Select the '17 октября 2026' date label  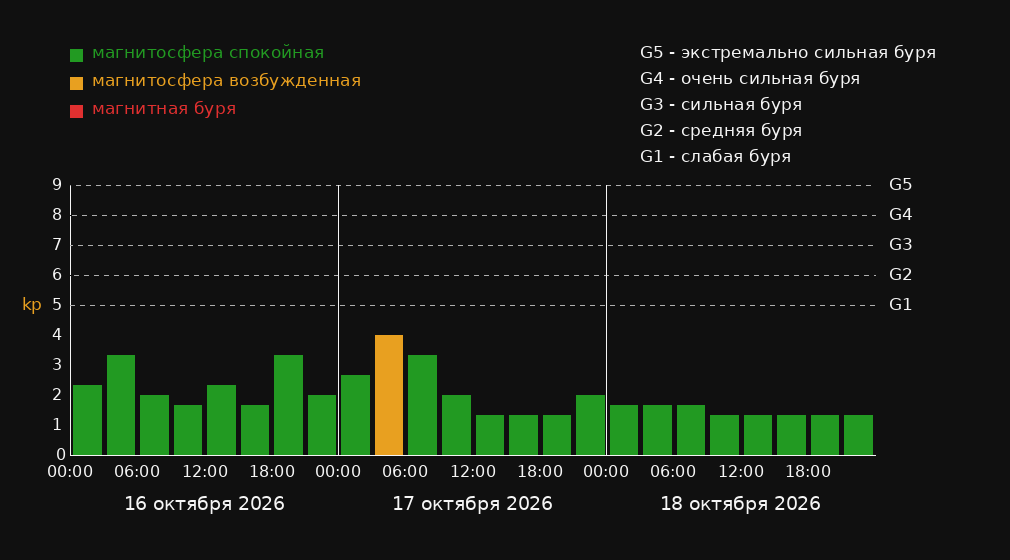click(x=472, y=504)
